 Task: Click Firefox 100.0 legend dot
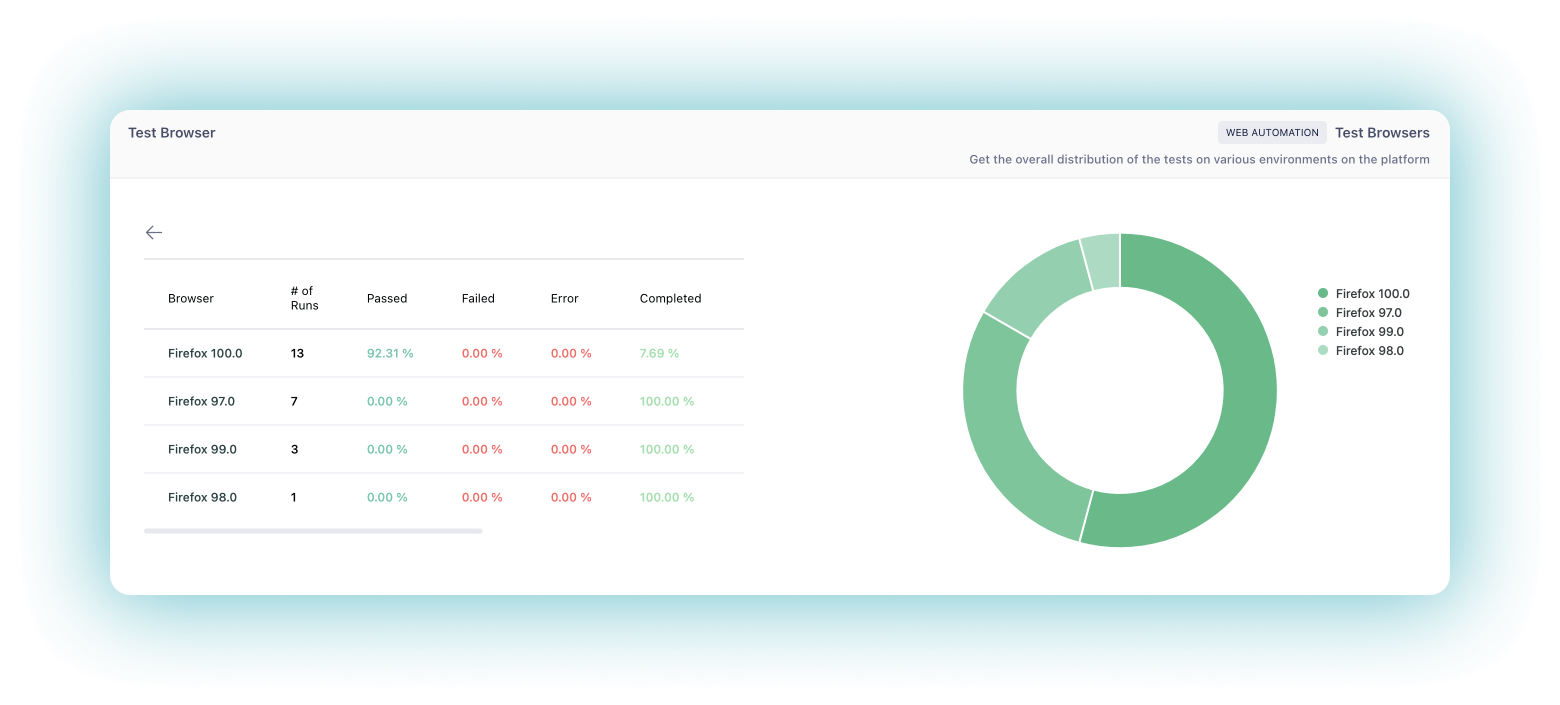click(x=1323, y=294)
